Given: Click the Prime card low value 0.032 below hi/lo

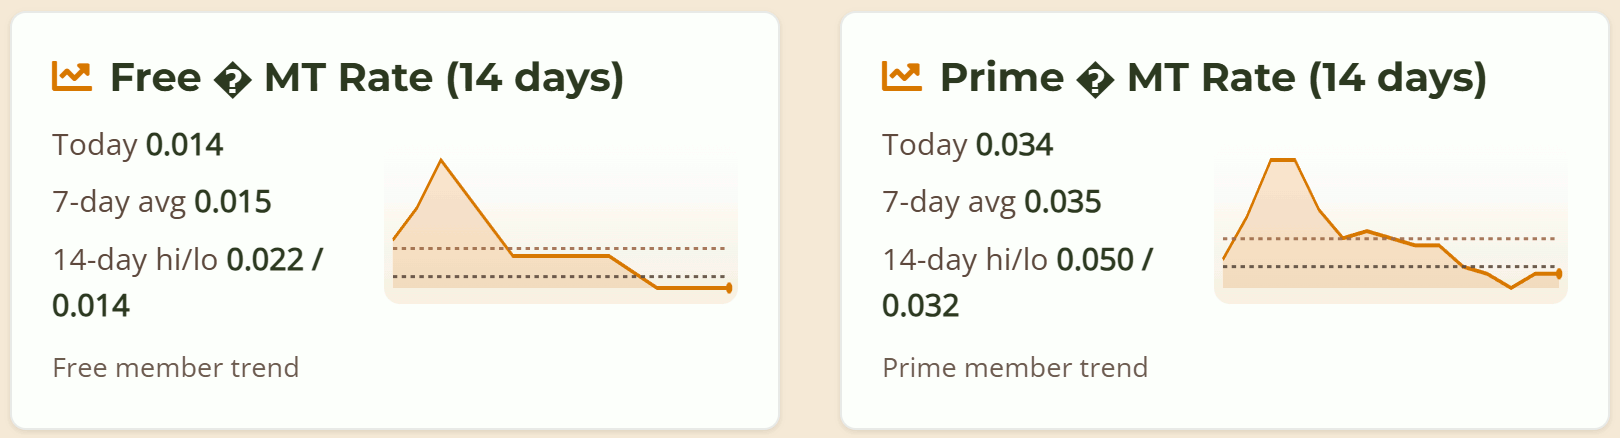Looking at the screenshot, I should tap(920, 306).
